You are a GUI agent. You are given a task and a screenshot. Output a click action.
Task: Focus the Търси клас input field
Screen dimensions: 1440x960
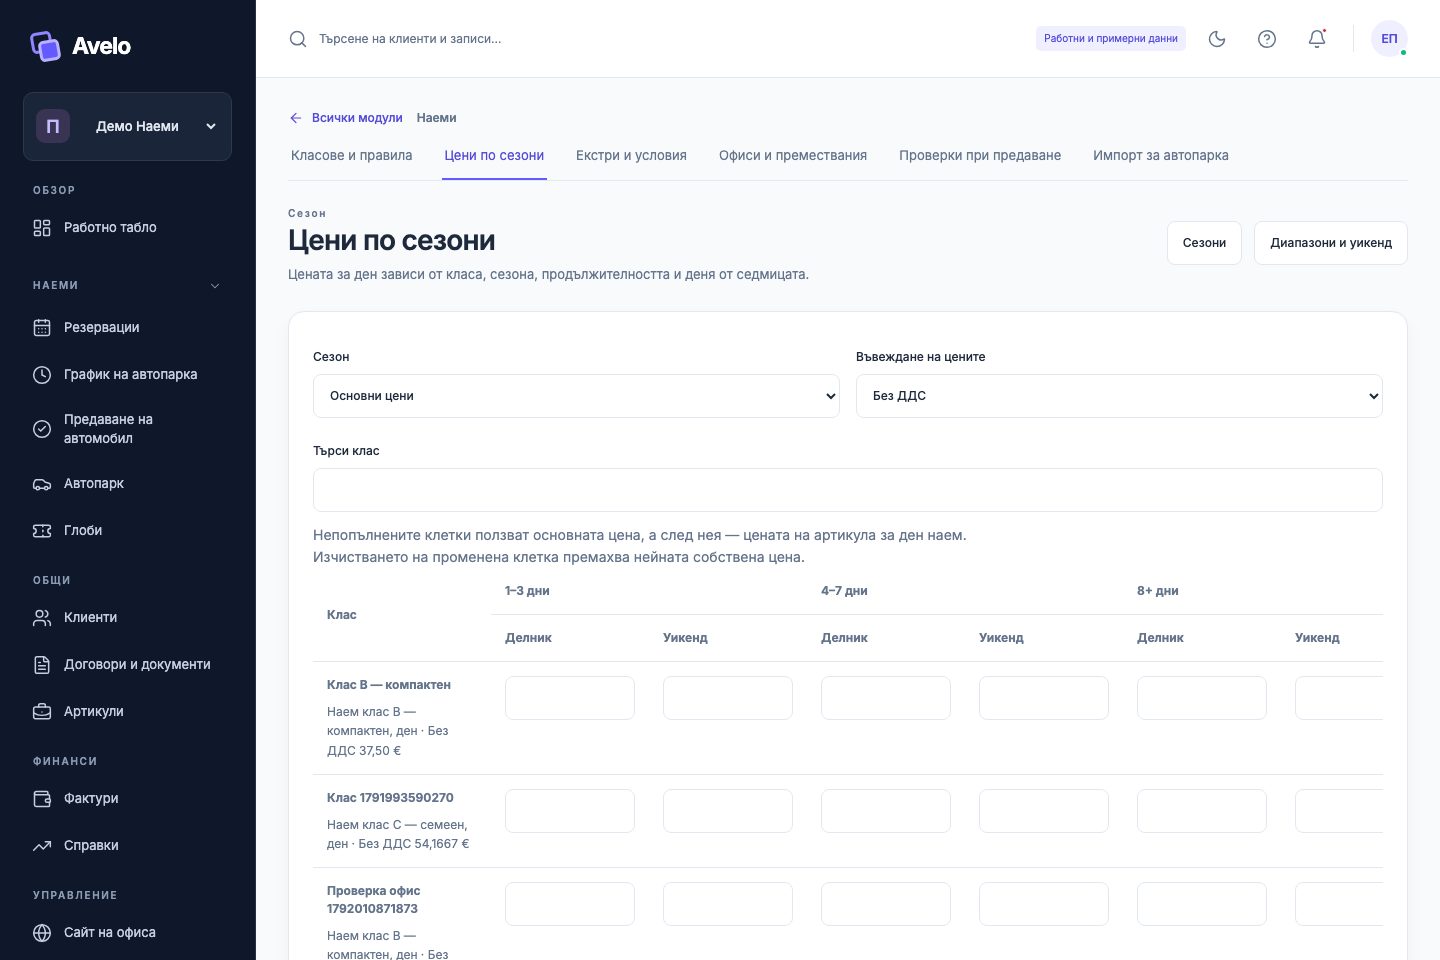point(848,490)
